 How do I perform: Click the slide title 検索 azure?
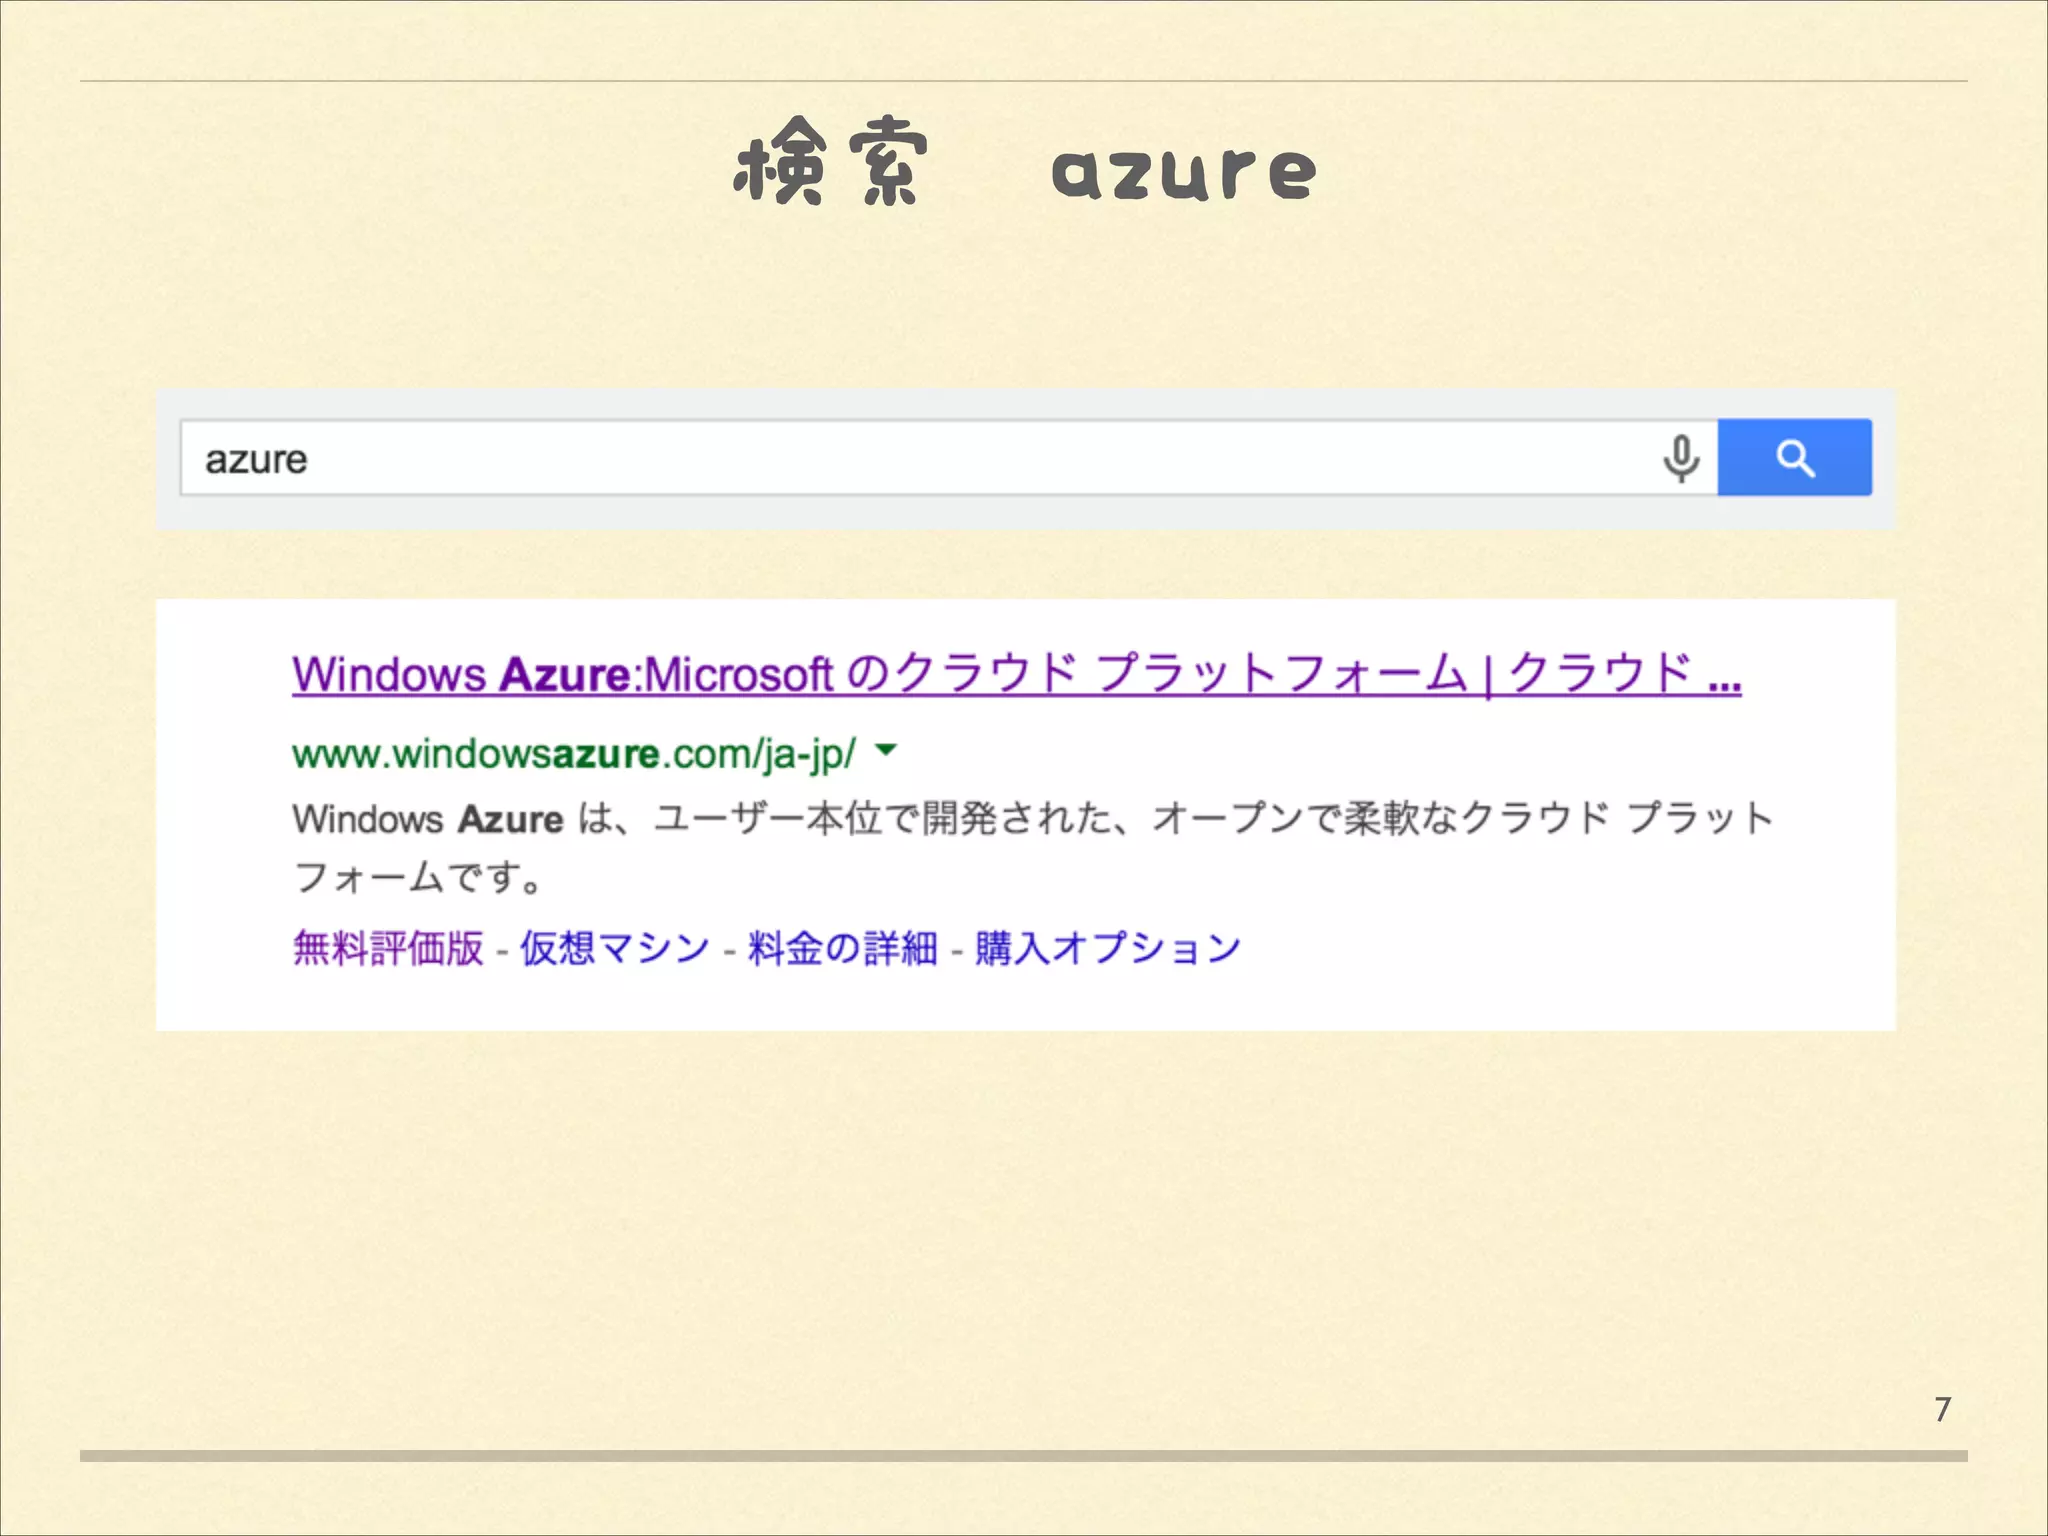(1025, 163)
